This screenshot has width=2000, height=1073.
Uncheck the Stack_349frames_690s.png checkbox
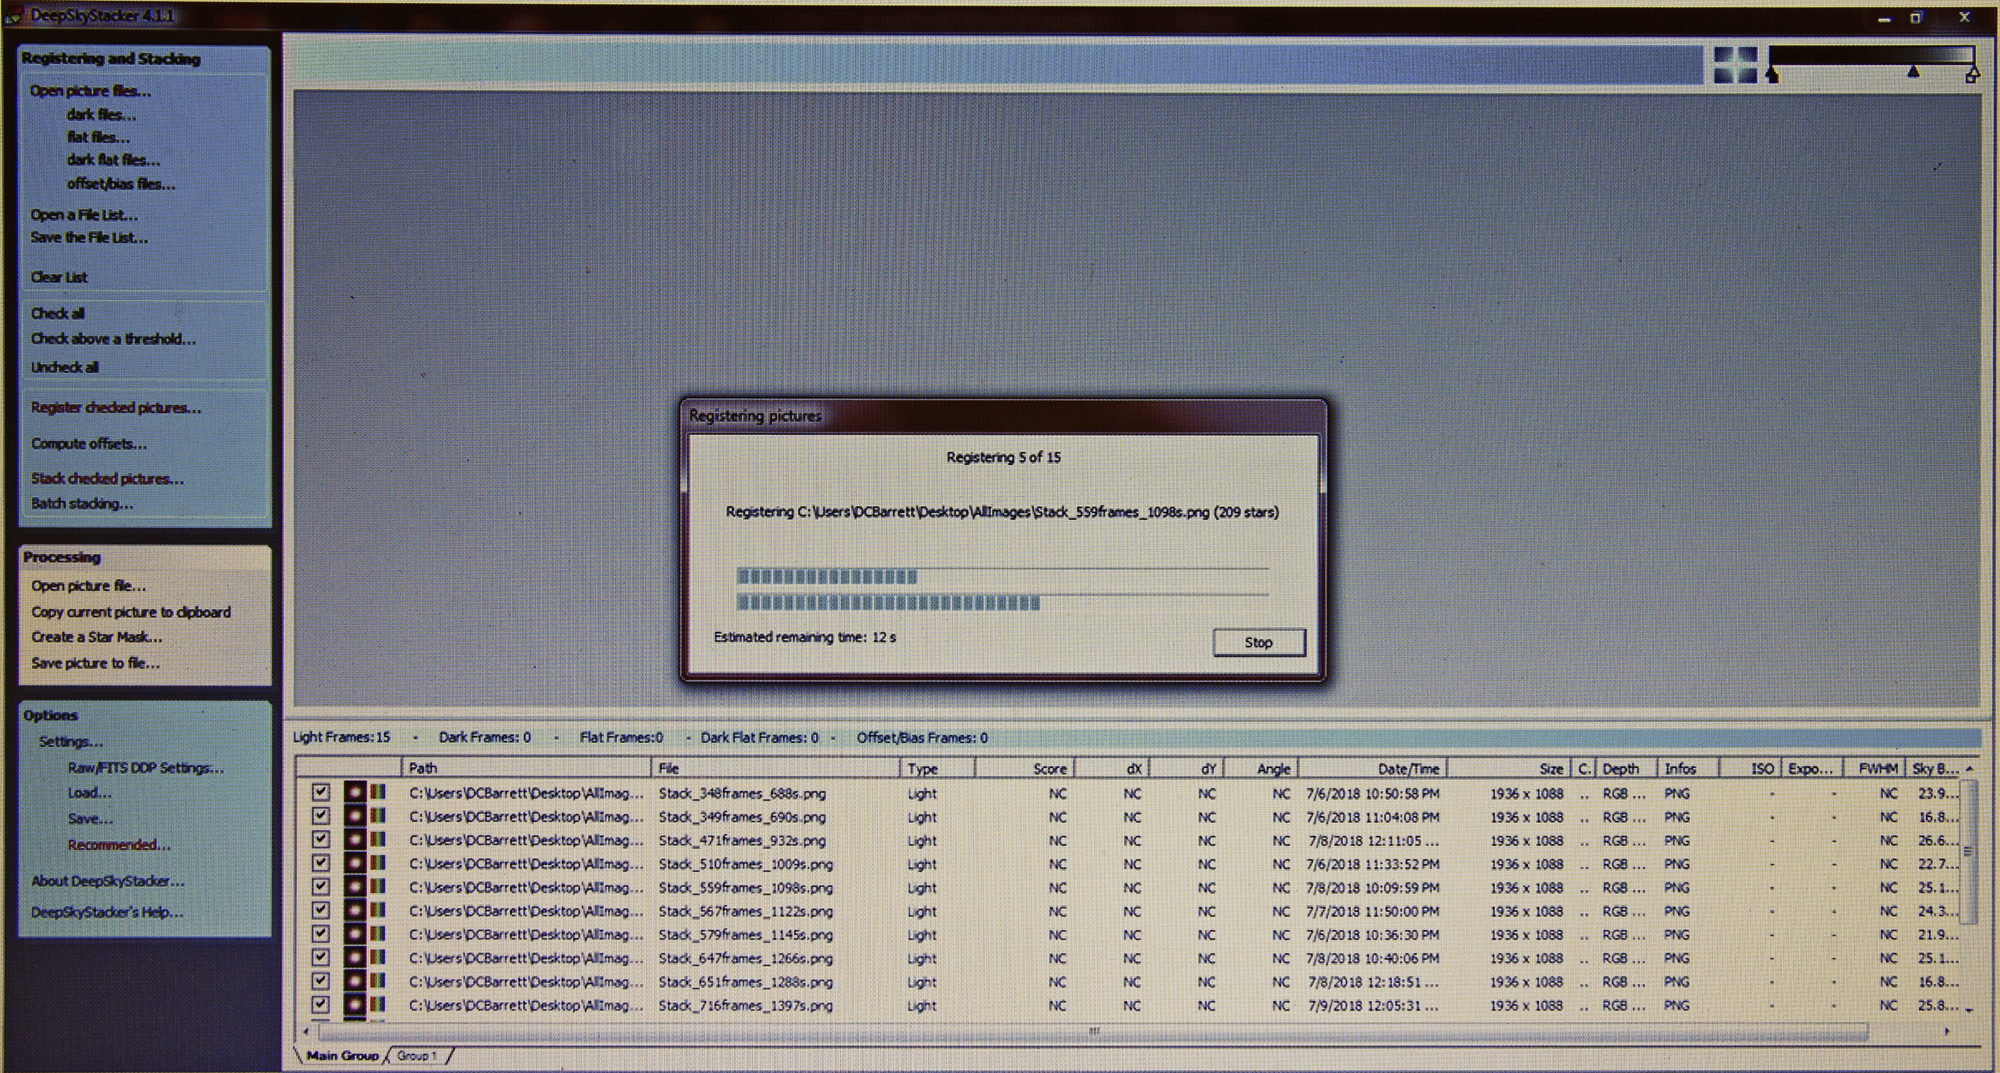[320, 816]
